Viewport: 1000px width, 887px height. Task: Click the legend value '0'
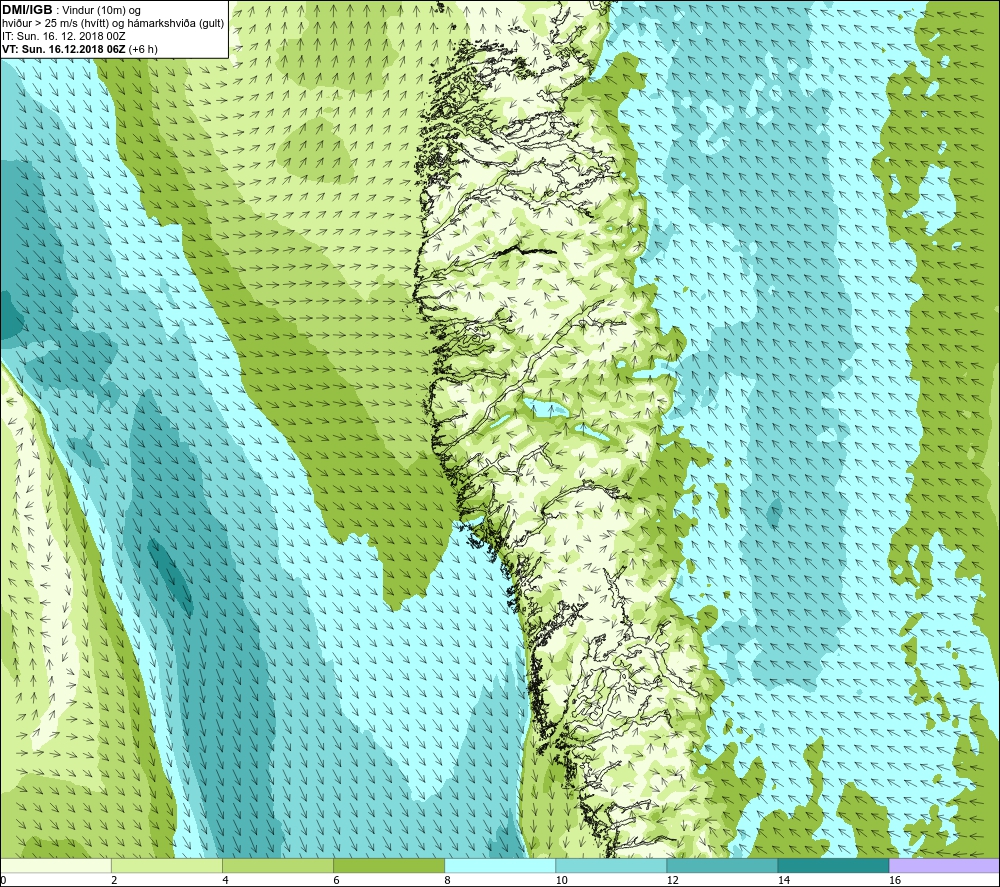pos(3,881)
